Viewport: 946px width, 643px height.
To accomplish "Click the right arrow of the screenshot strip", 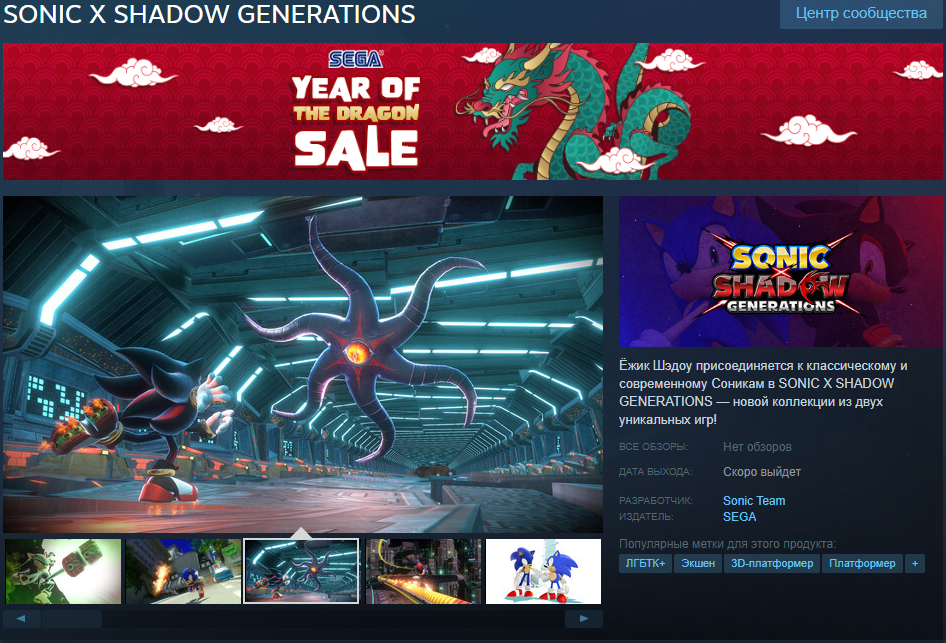I will 583,618.
